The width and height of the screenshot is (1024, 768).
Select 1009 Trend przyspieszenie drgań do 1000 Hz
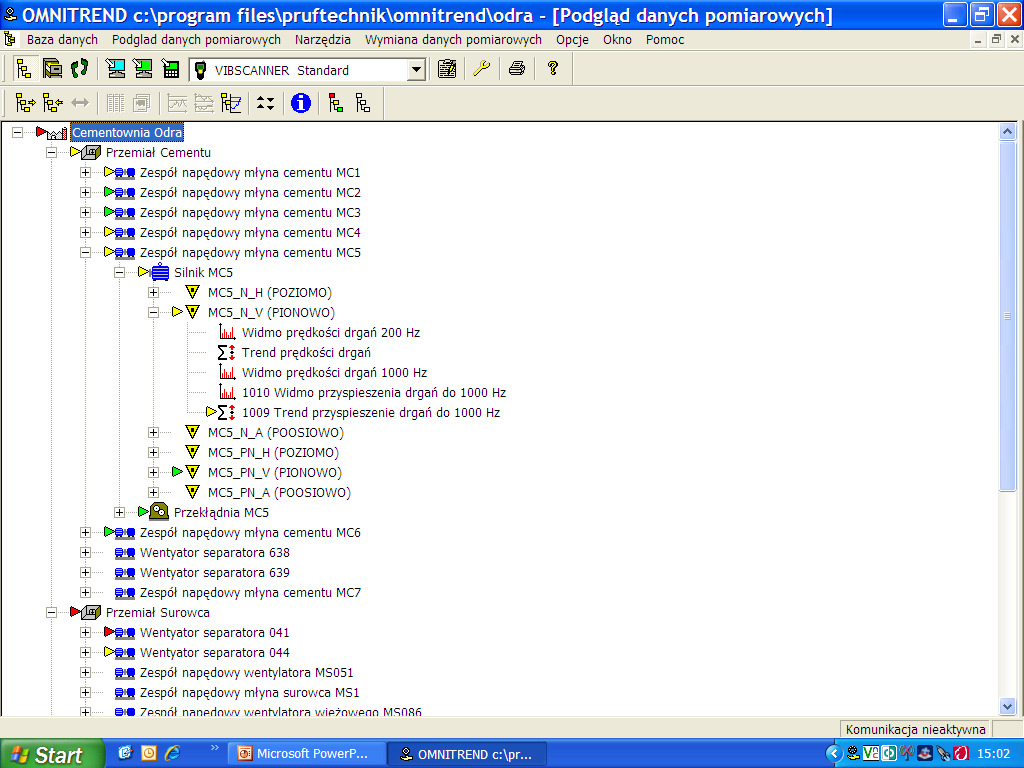tap(371, 413)
